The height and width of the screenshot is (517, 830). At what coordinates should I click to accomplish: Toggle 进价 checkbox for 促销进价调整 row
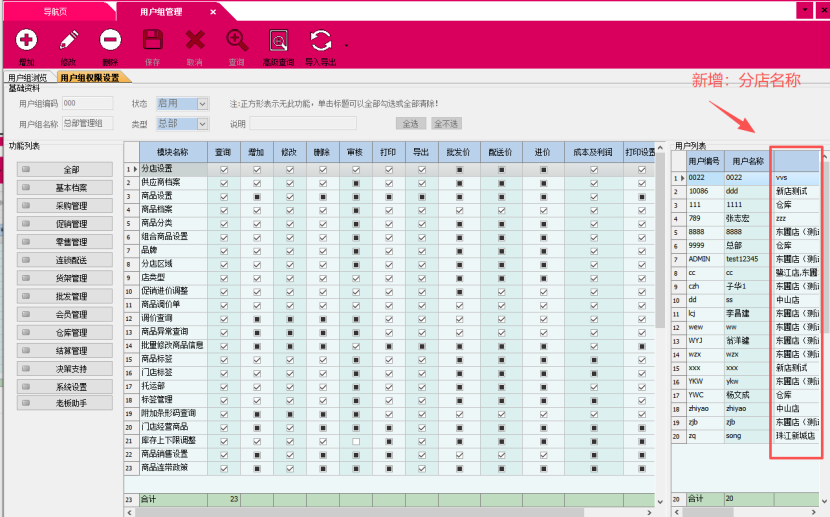pos(544,292)
